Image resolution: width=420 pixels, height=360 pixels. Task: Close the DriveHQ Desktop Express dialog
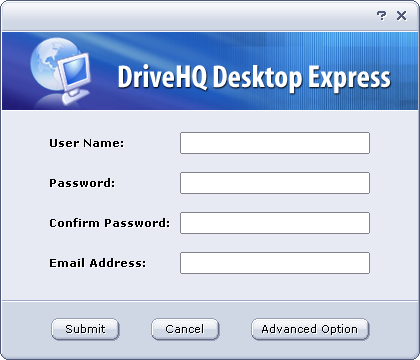[401, 16]
